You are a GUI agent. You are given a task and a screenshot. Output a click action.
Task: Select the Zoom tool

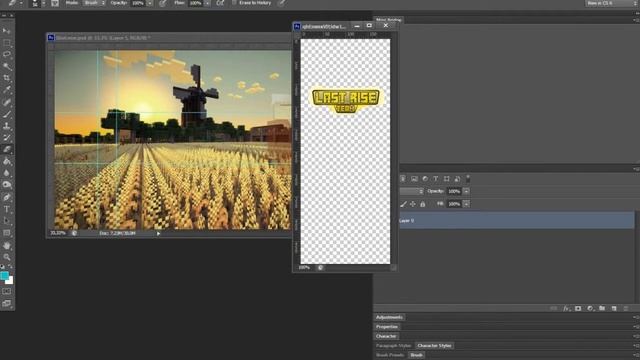[7, 257]
